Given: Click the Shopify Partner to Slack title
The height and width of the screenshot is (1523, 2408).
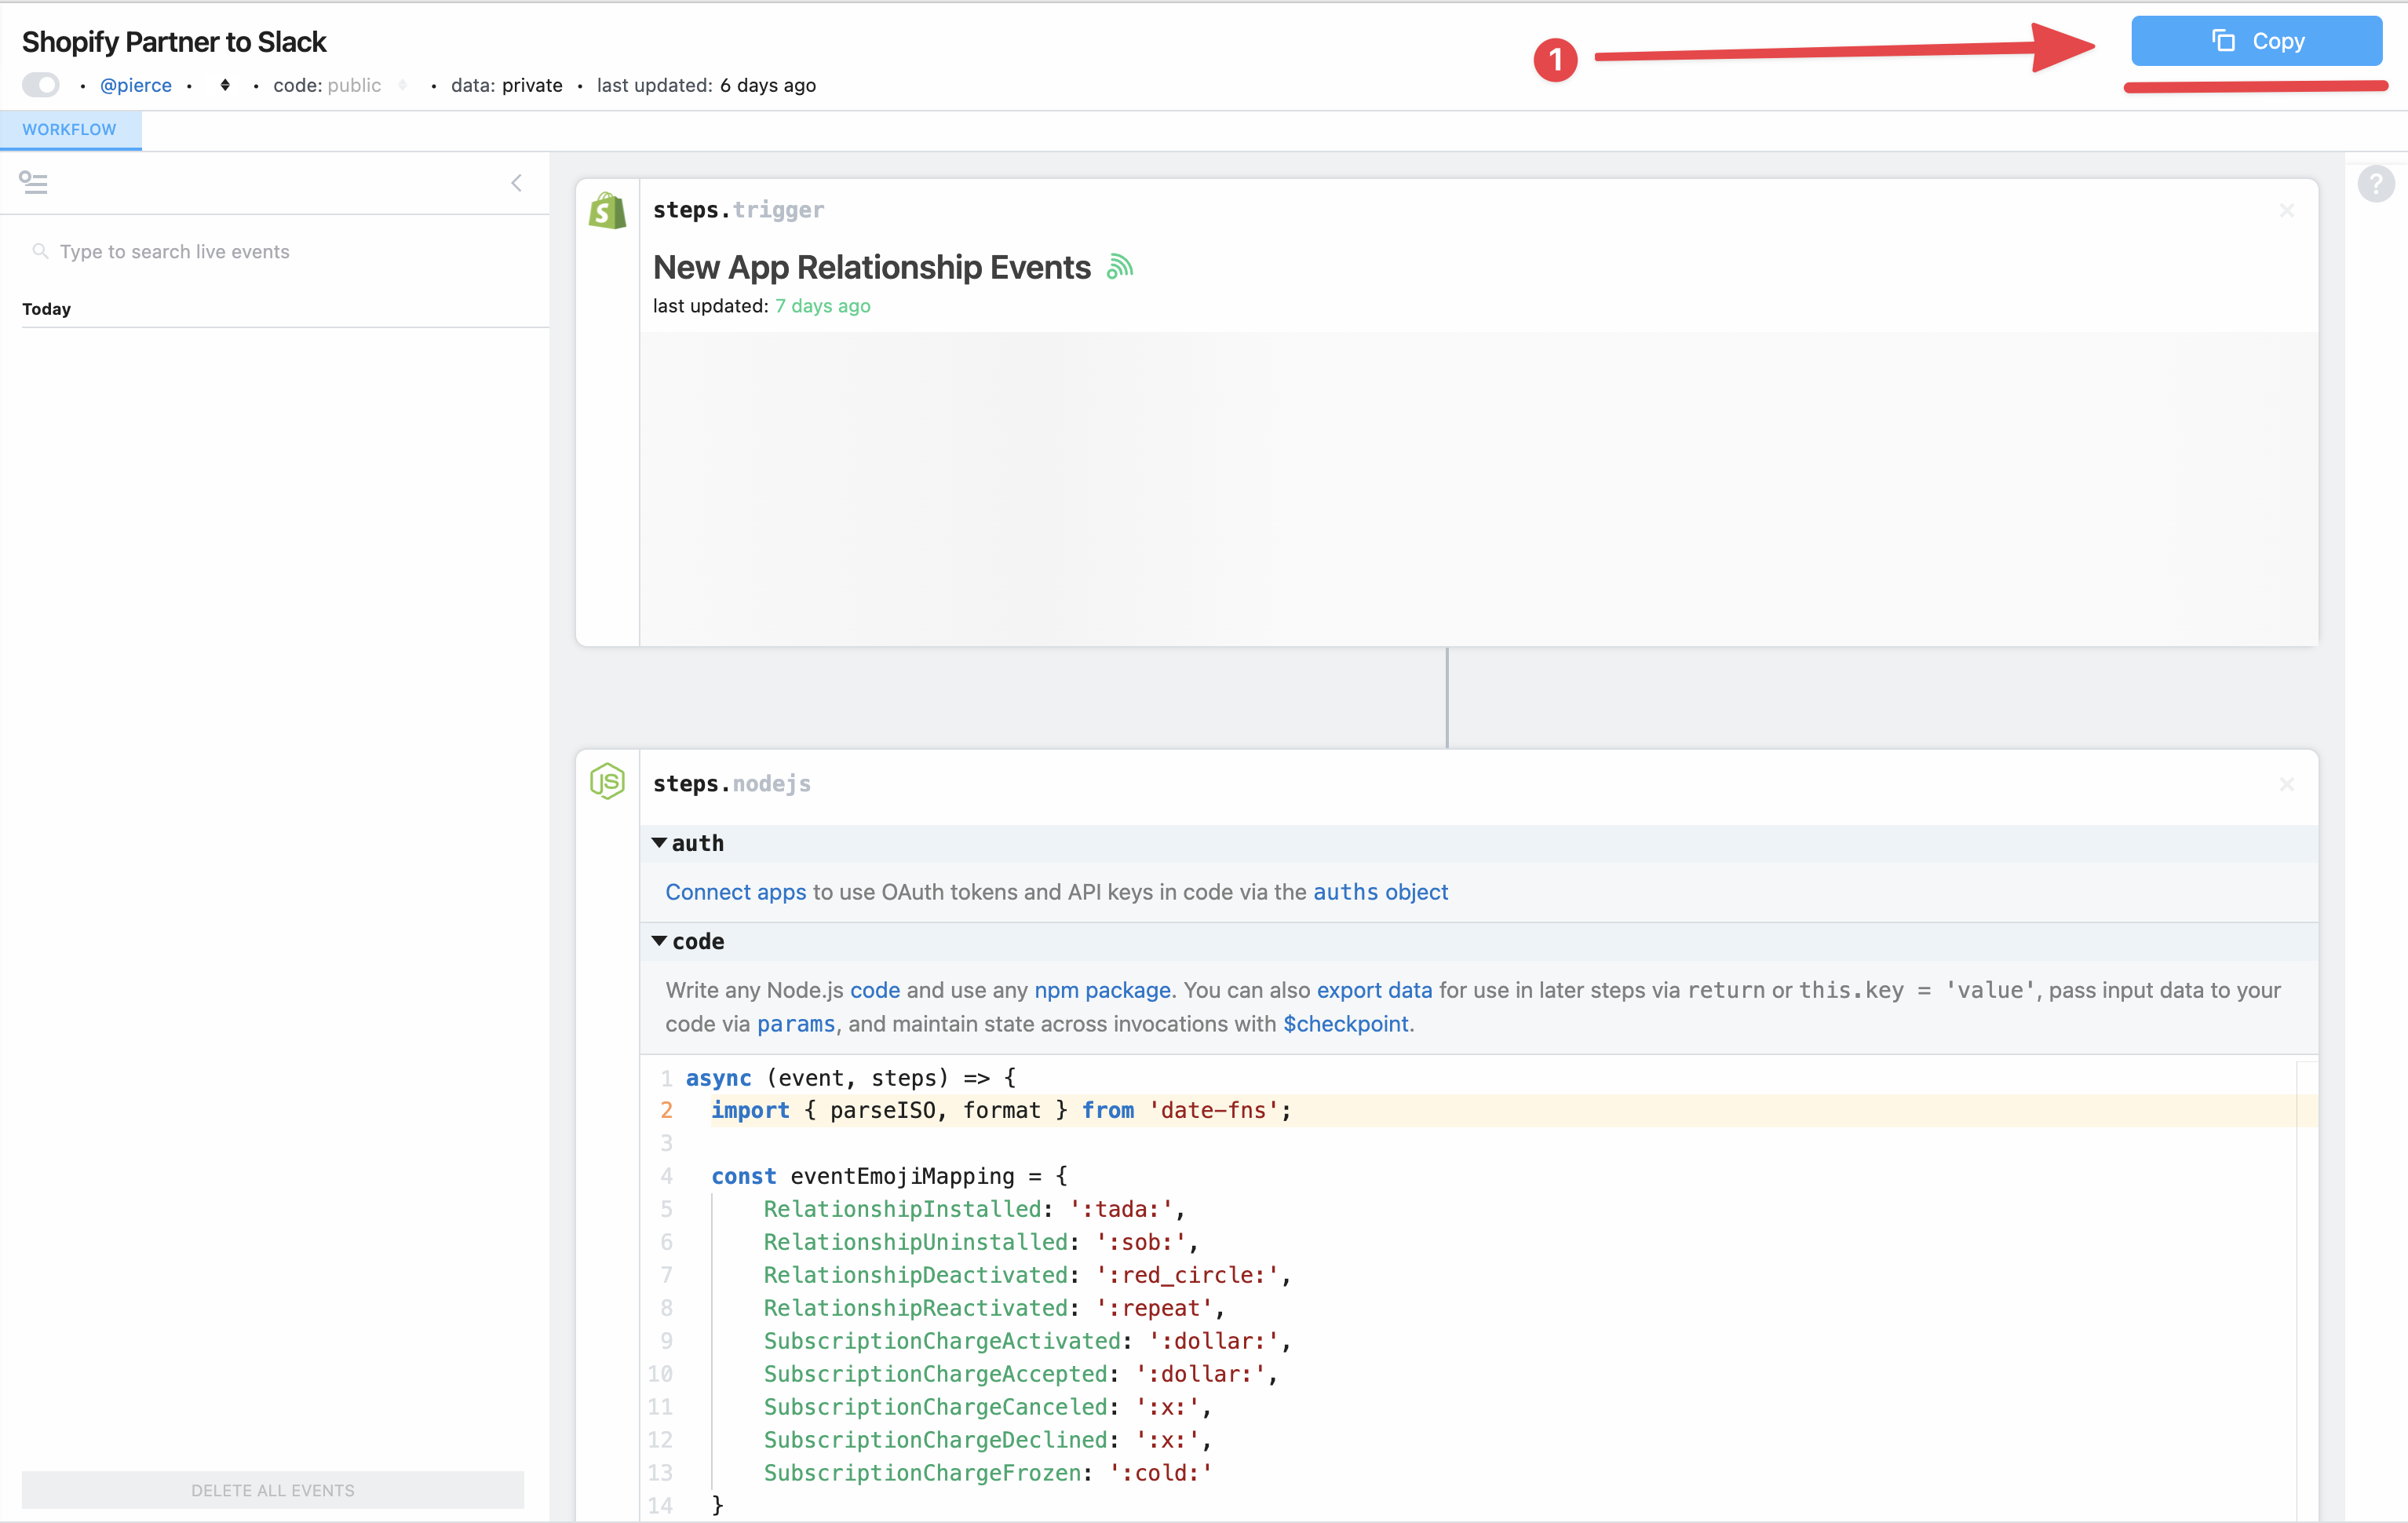Looking at the screenshot, I should [174, 42].
